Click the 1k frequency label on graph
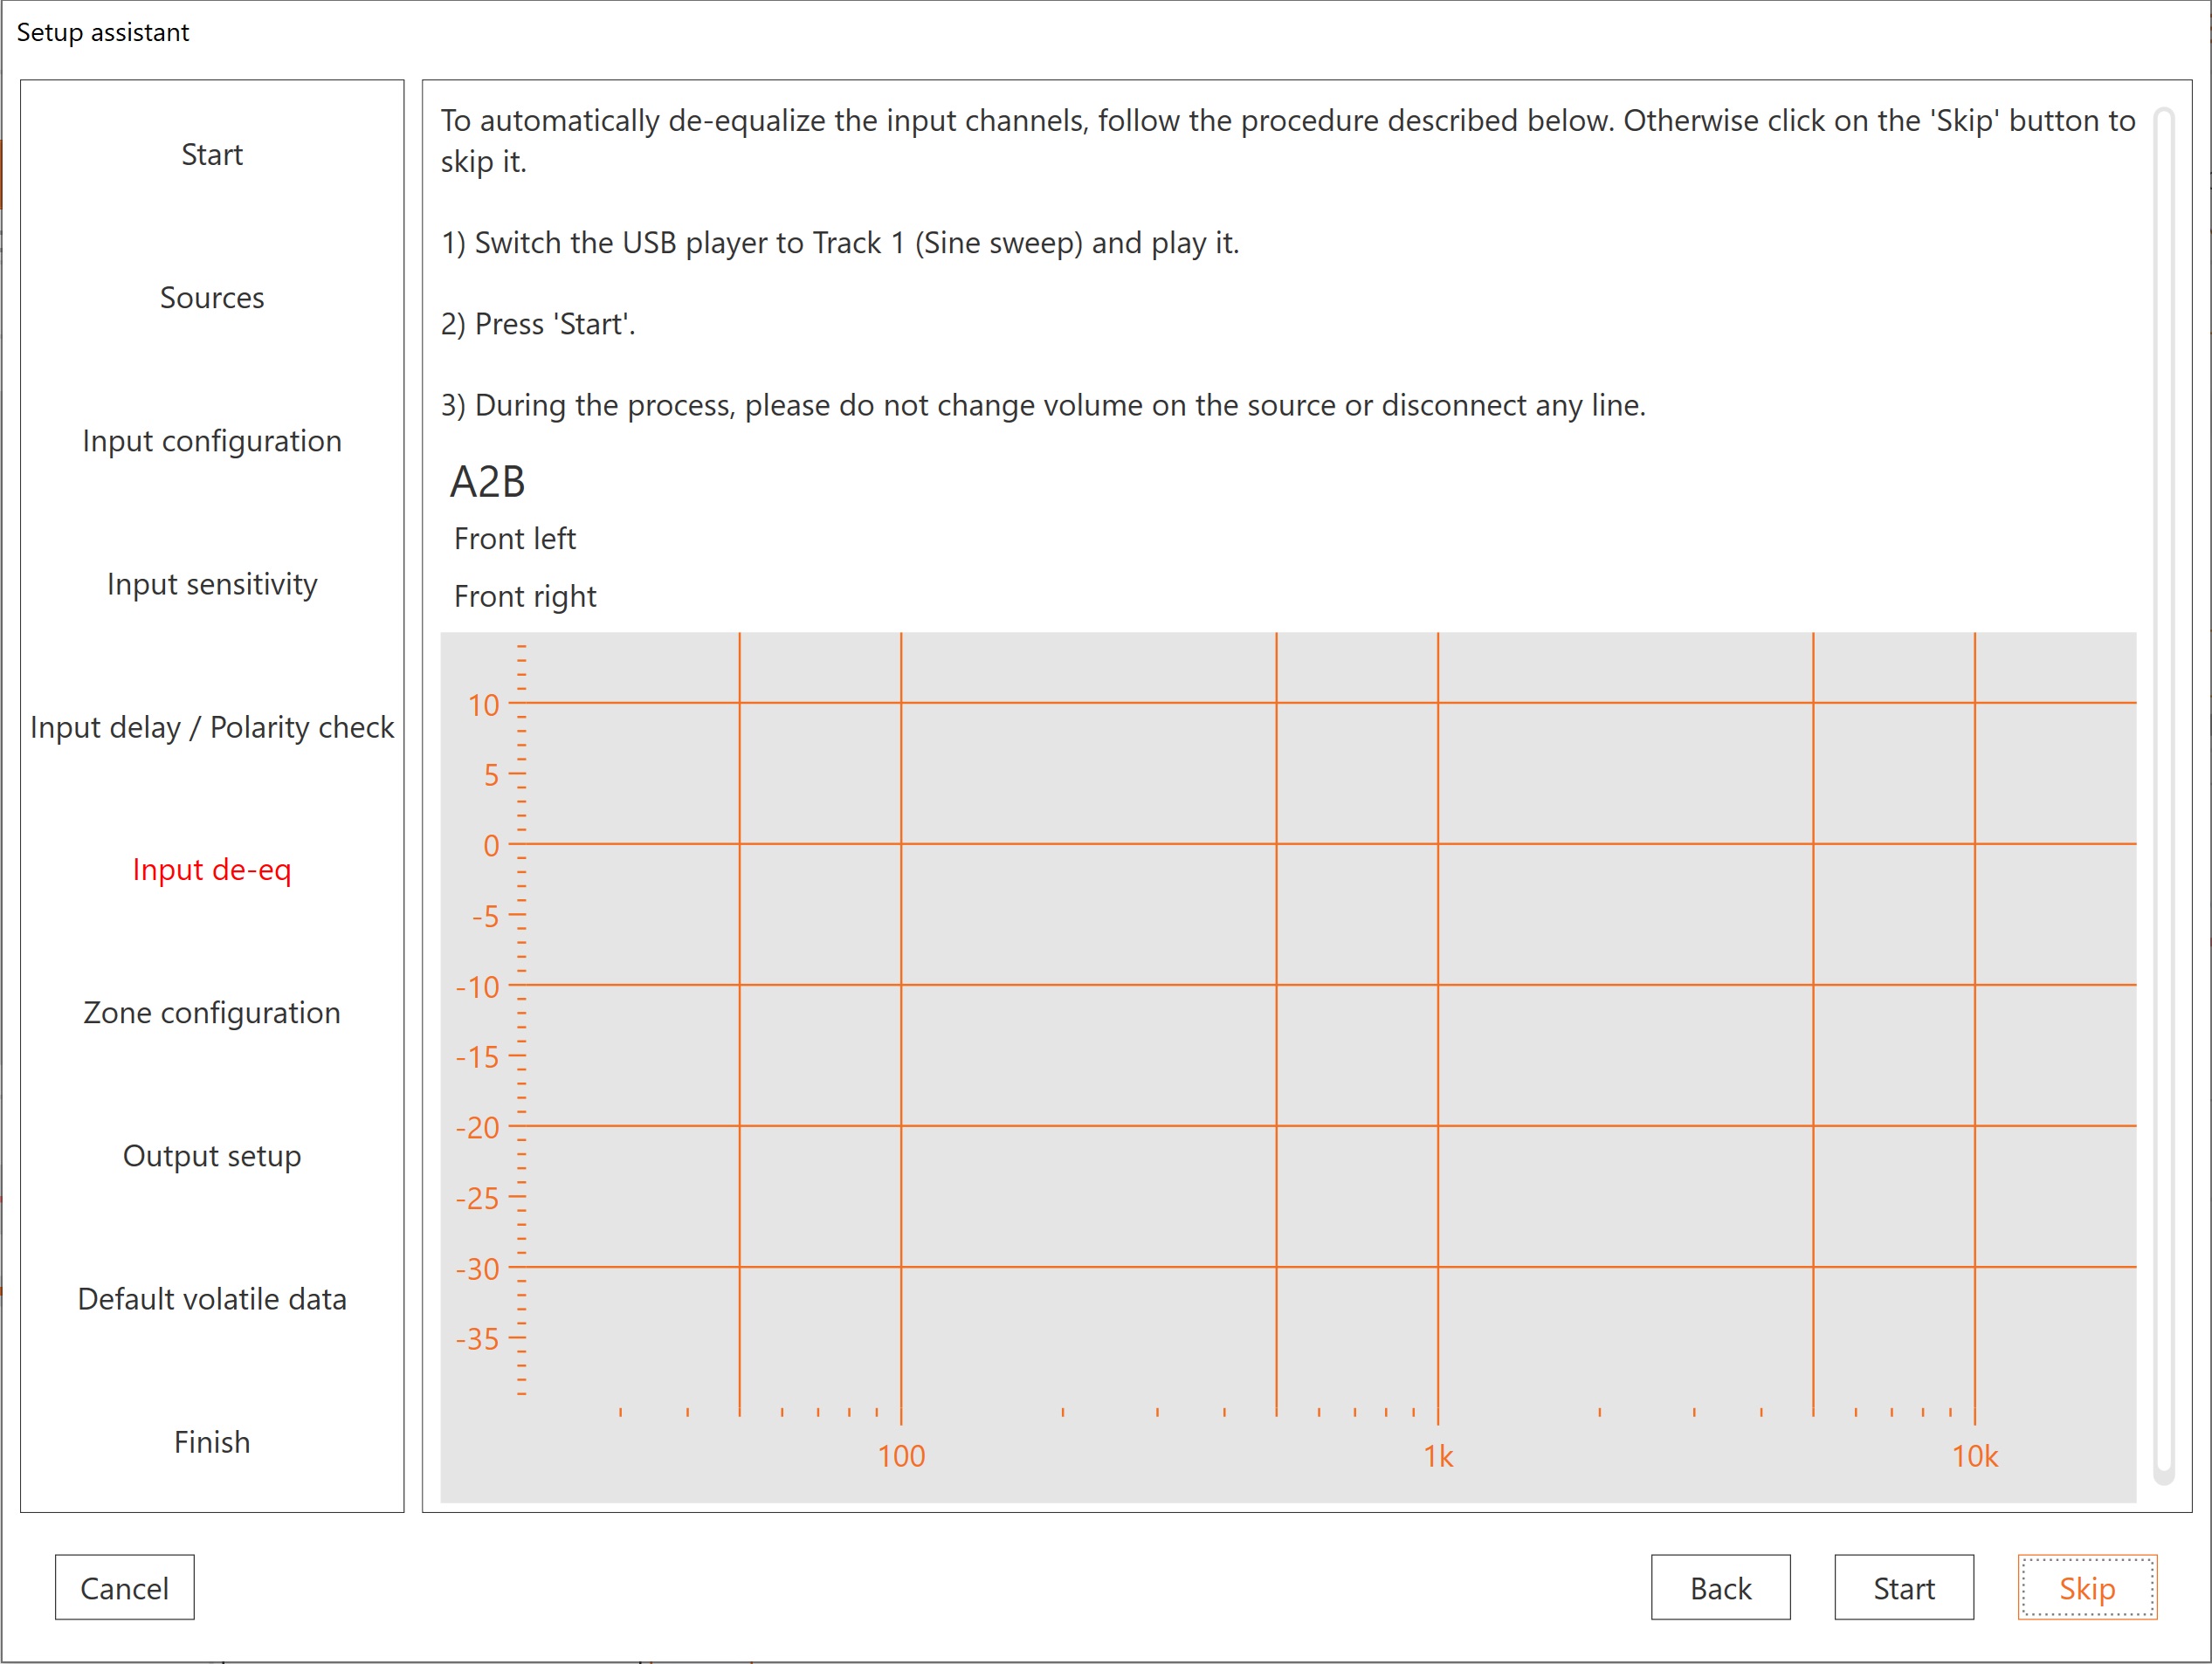 click(x=1437, y=1455)
